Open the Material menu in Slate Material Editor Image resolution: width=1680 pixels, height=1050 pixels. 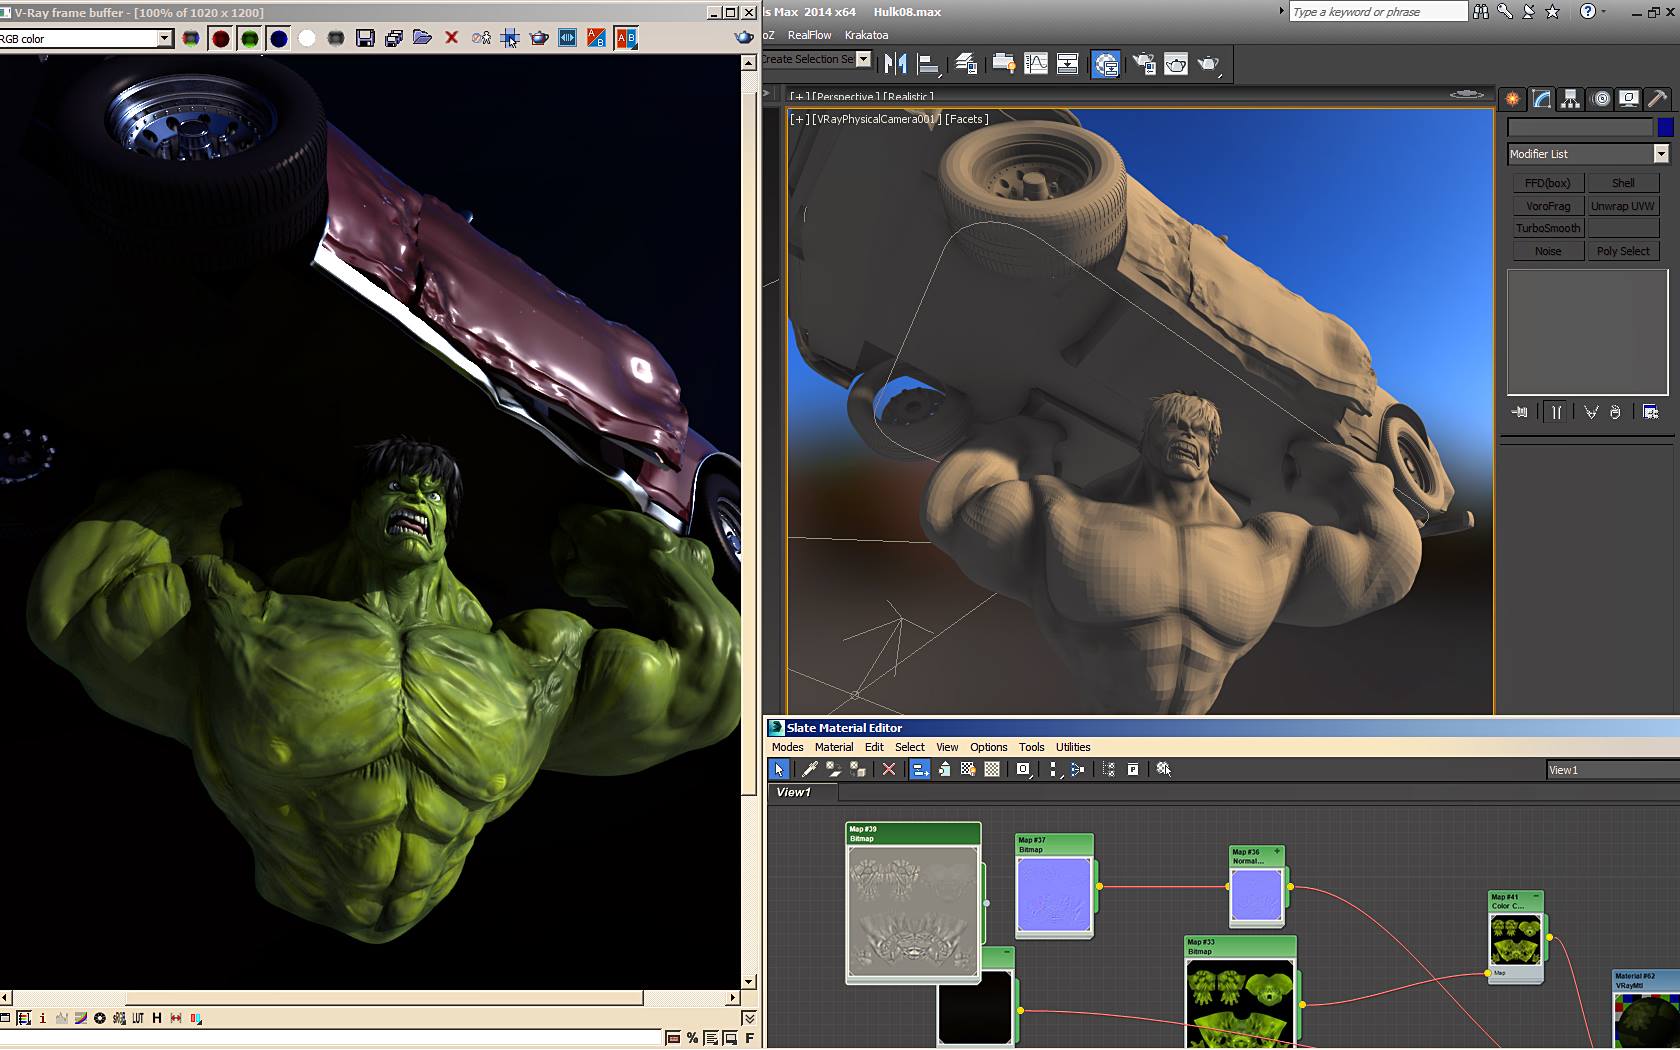pos(834,747)
